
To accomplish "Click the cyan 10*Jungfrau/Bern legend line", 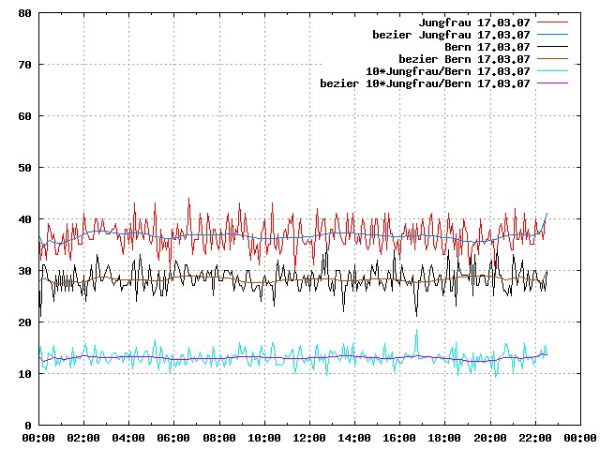I will [552, 71].
